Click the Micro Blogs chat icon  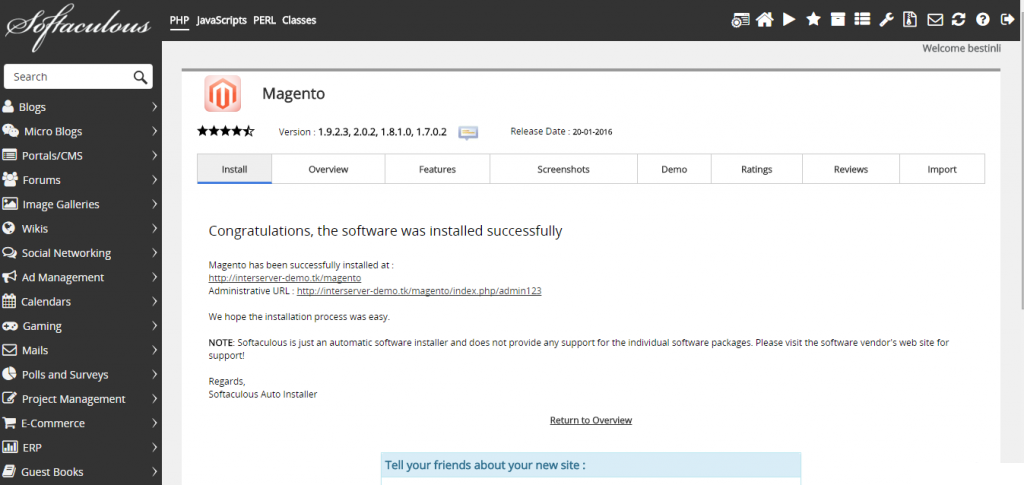point(10,131)
